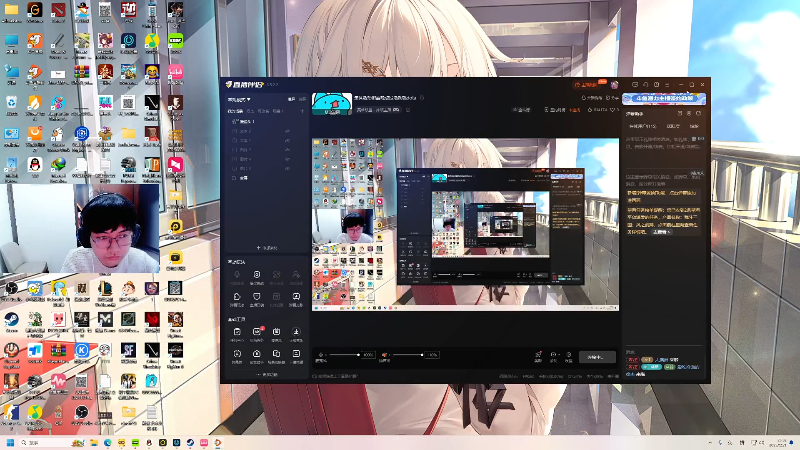Switch to last tab in chat panel
The height and width of the screenshot is (450, 800).
coord(694,126)
